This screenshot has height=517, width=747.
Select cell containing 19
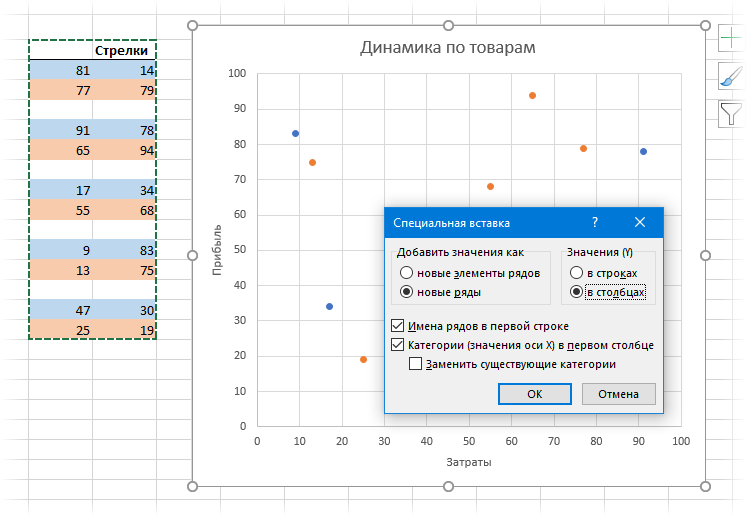(x=124, y=330)
